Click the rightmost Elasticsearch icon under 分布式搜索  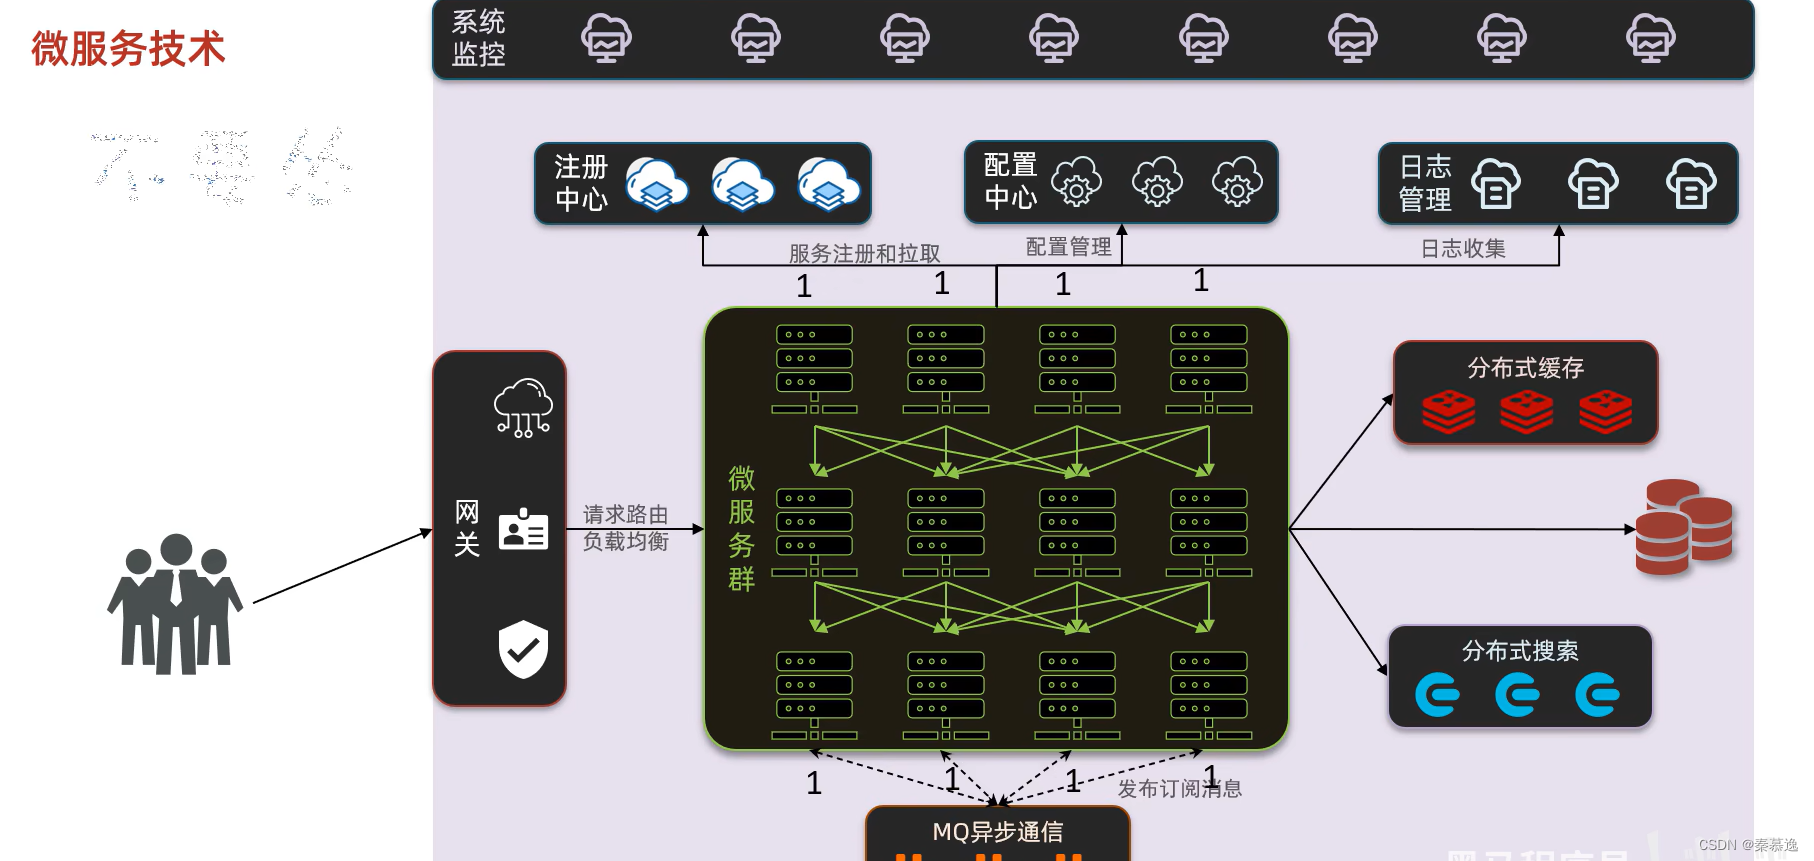1597,695
